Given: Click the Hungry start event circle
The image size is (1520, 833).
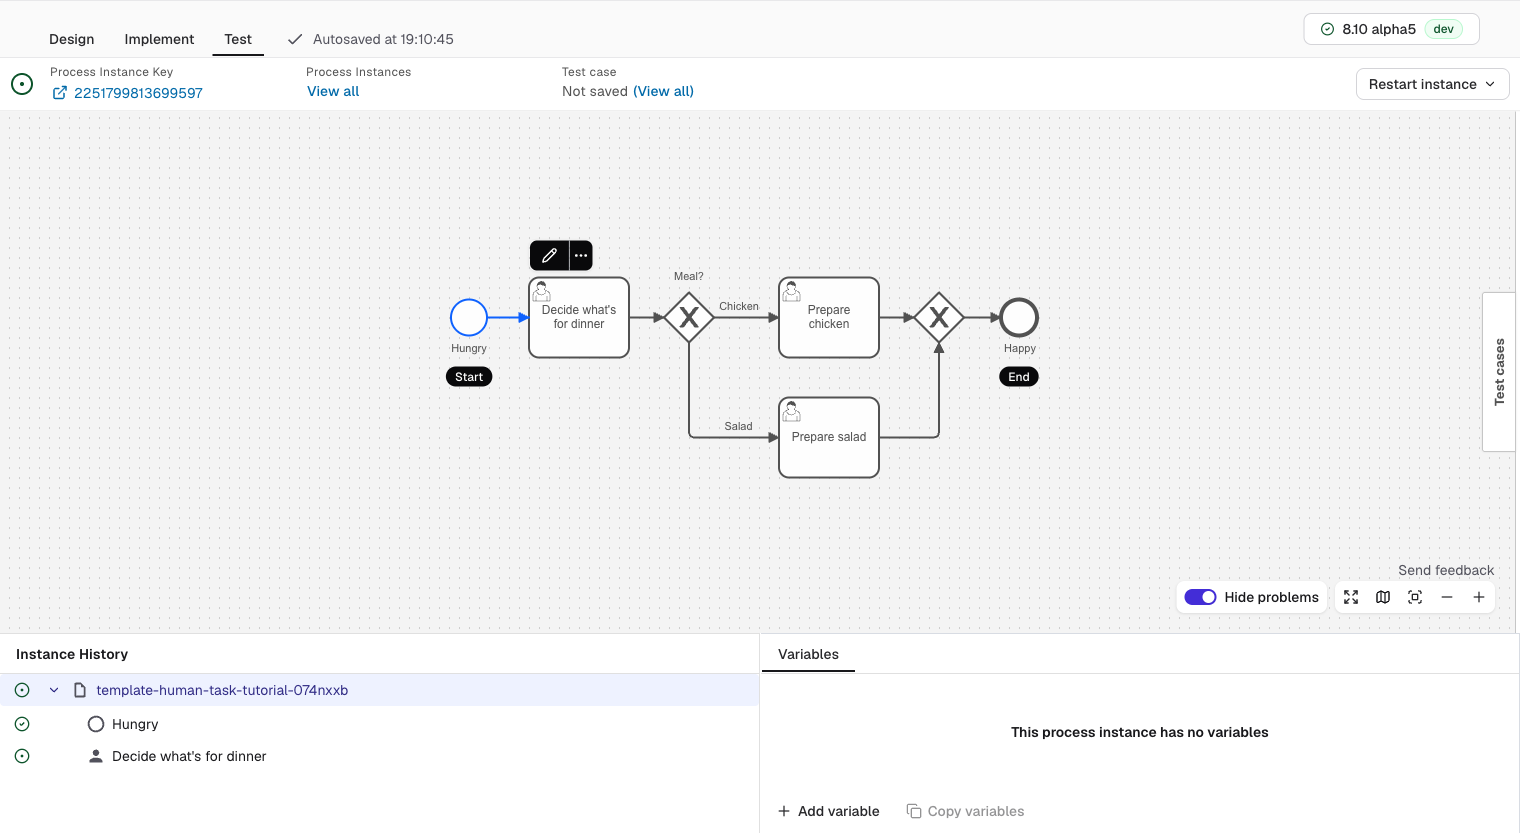Looking at the screenshot, I should tap(469, 318).
